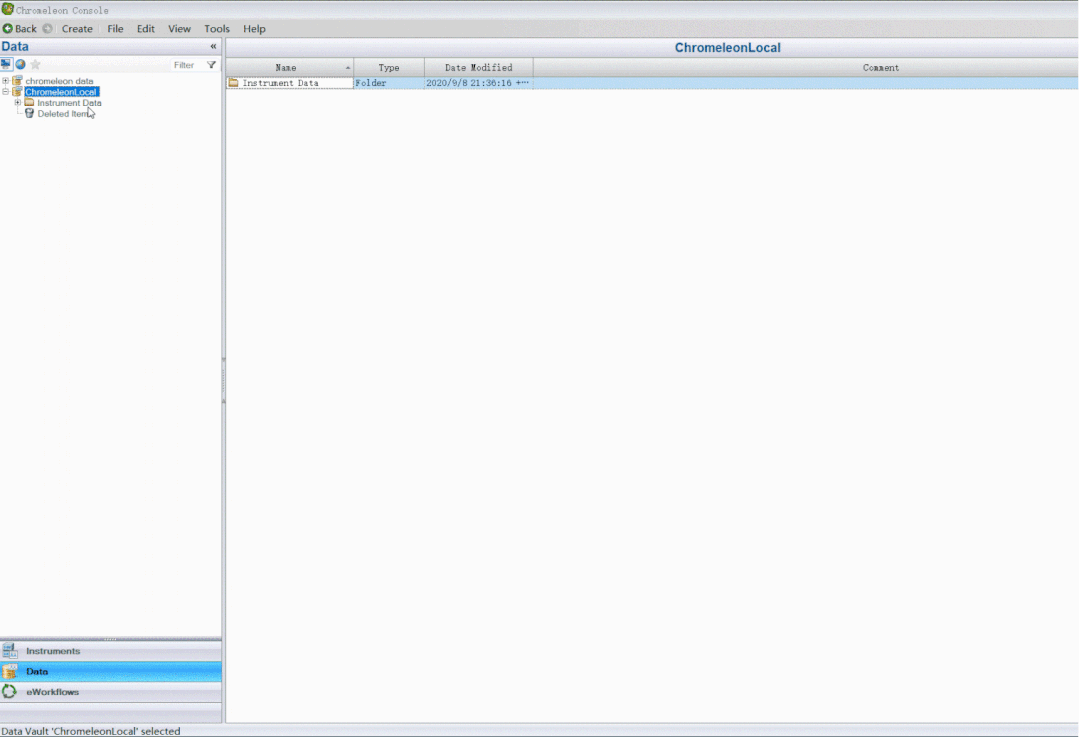Click the Name column header
1079x737 pixels.
pyautogui.click(x=286, y=68)
